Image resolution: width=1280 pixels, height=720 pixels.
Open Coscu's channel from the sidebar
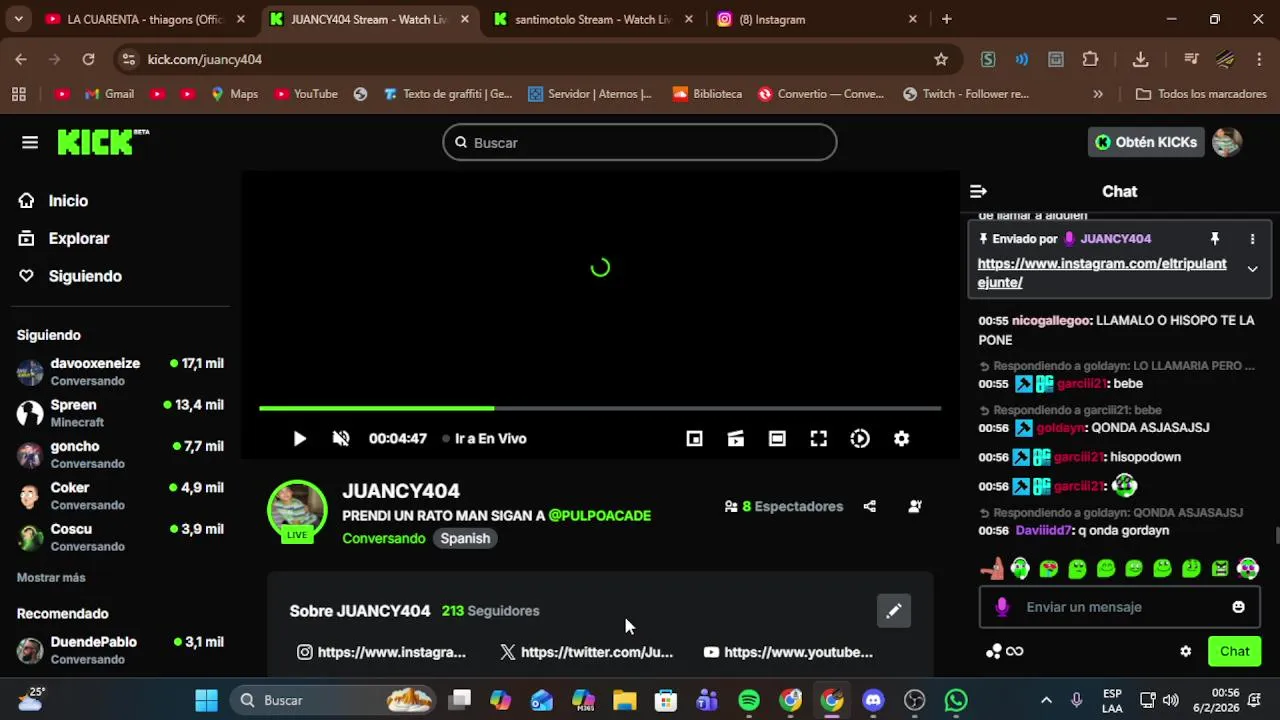(120, 537)
